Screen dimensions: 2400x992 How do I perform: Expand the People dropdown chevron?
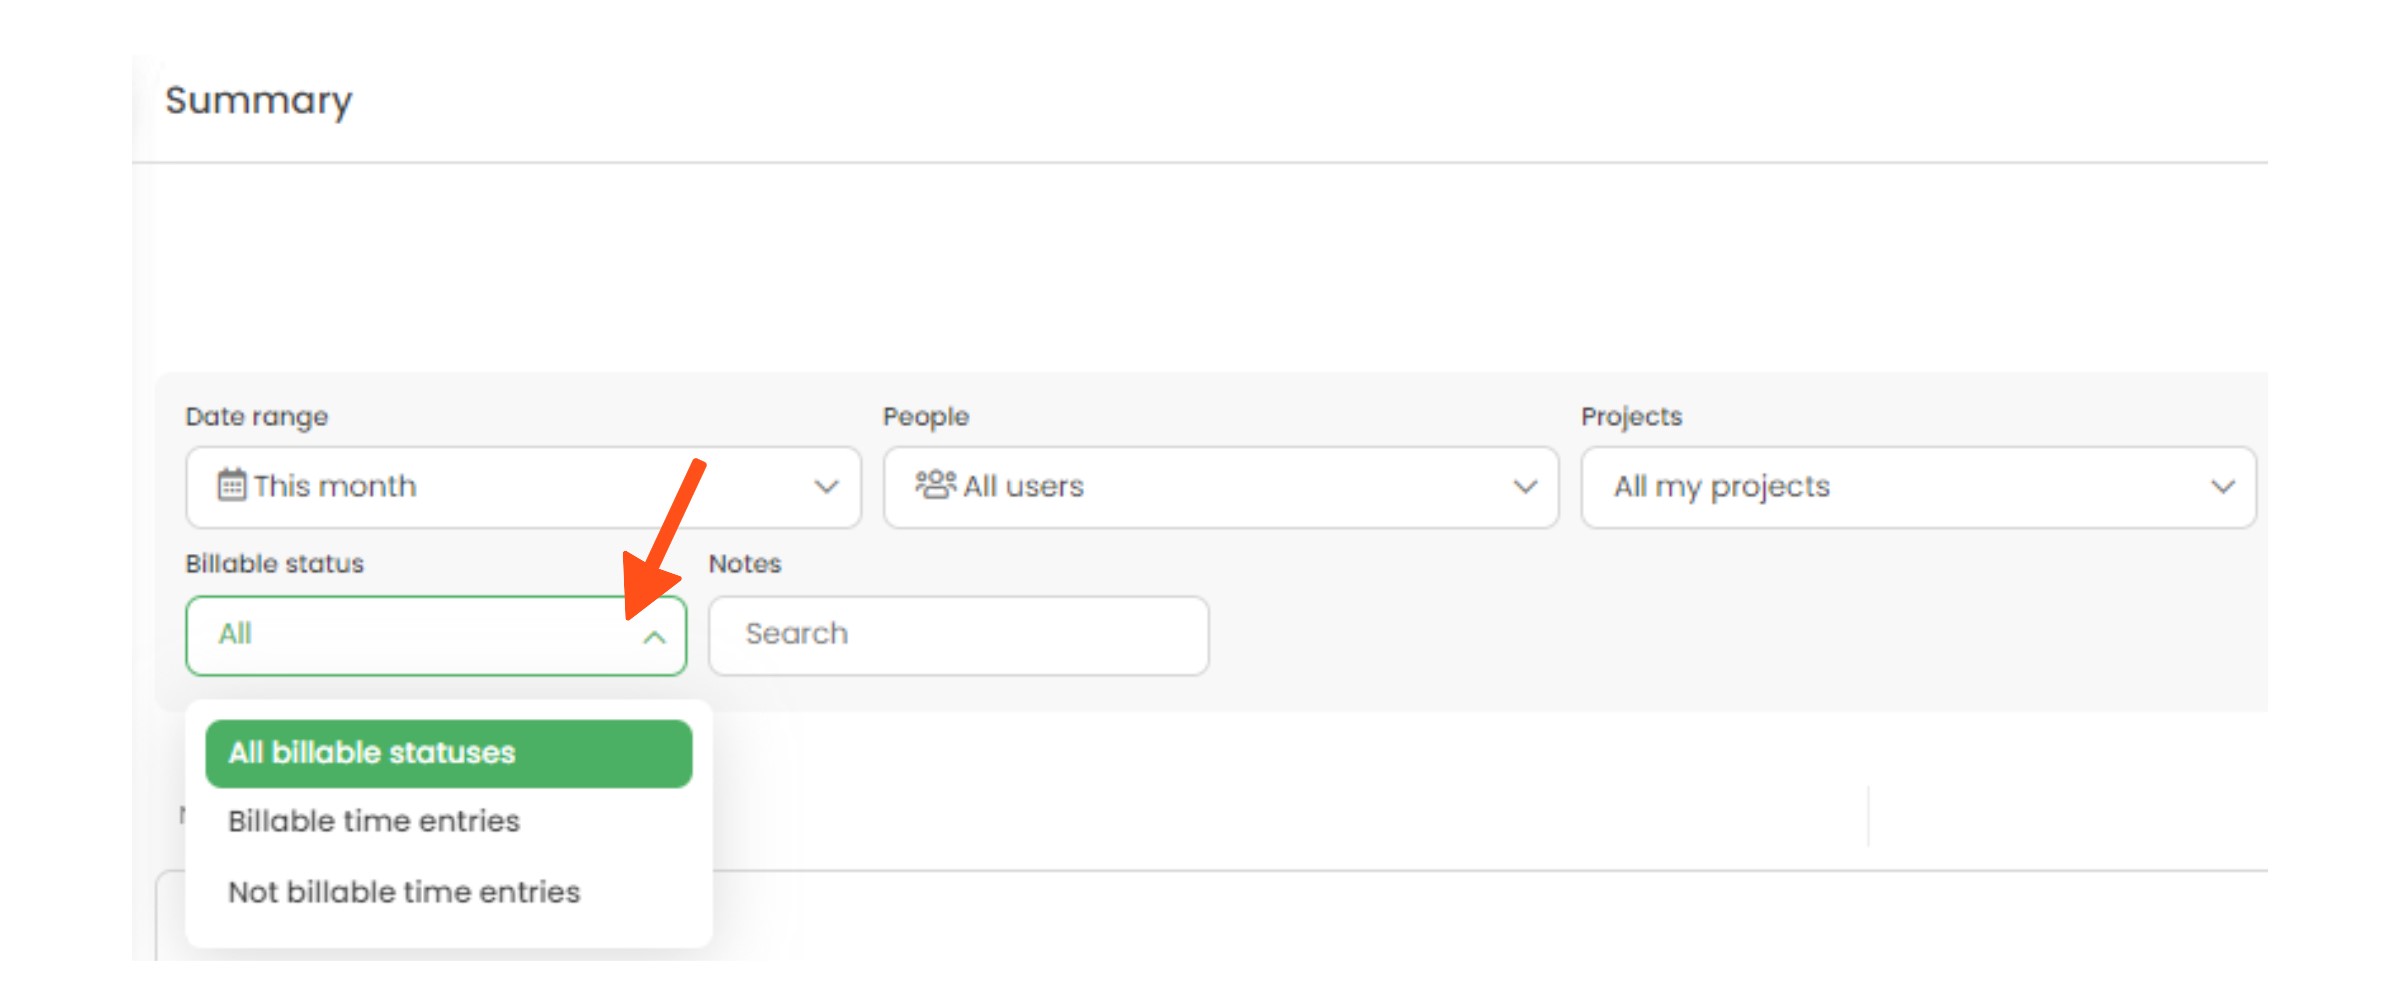pos(1524,487)
